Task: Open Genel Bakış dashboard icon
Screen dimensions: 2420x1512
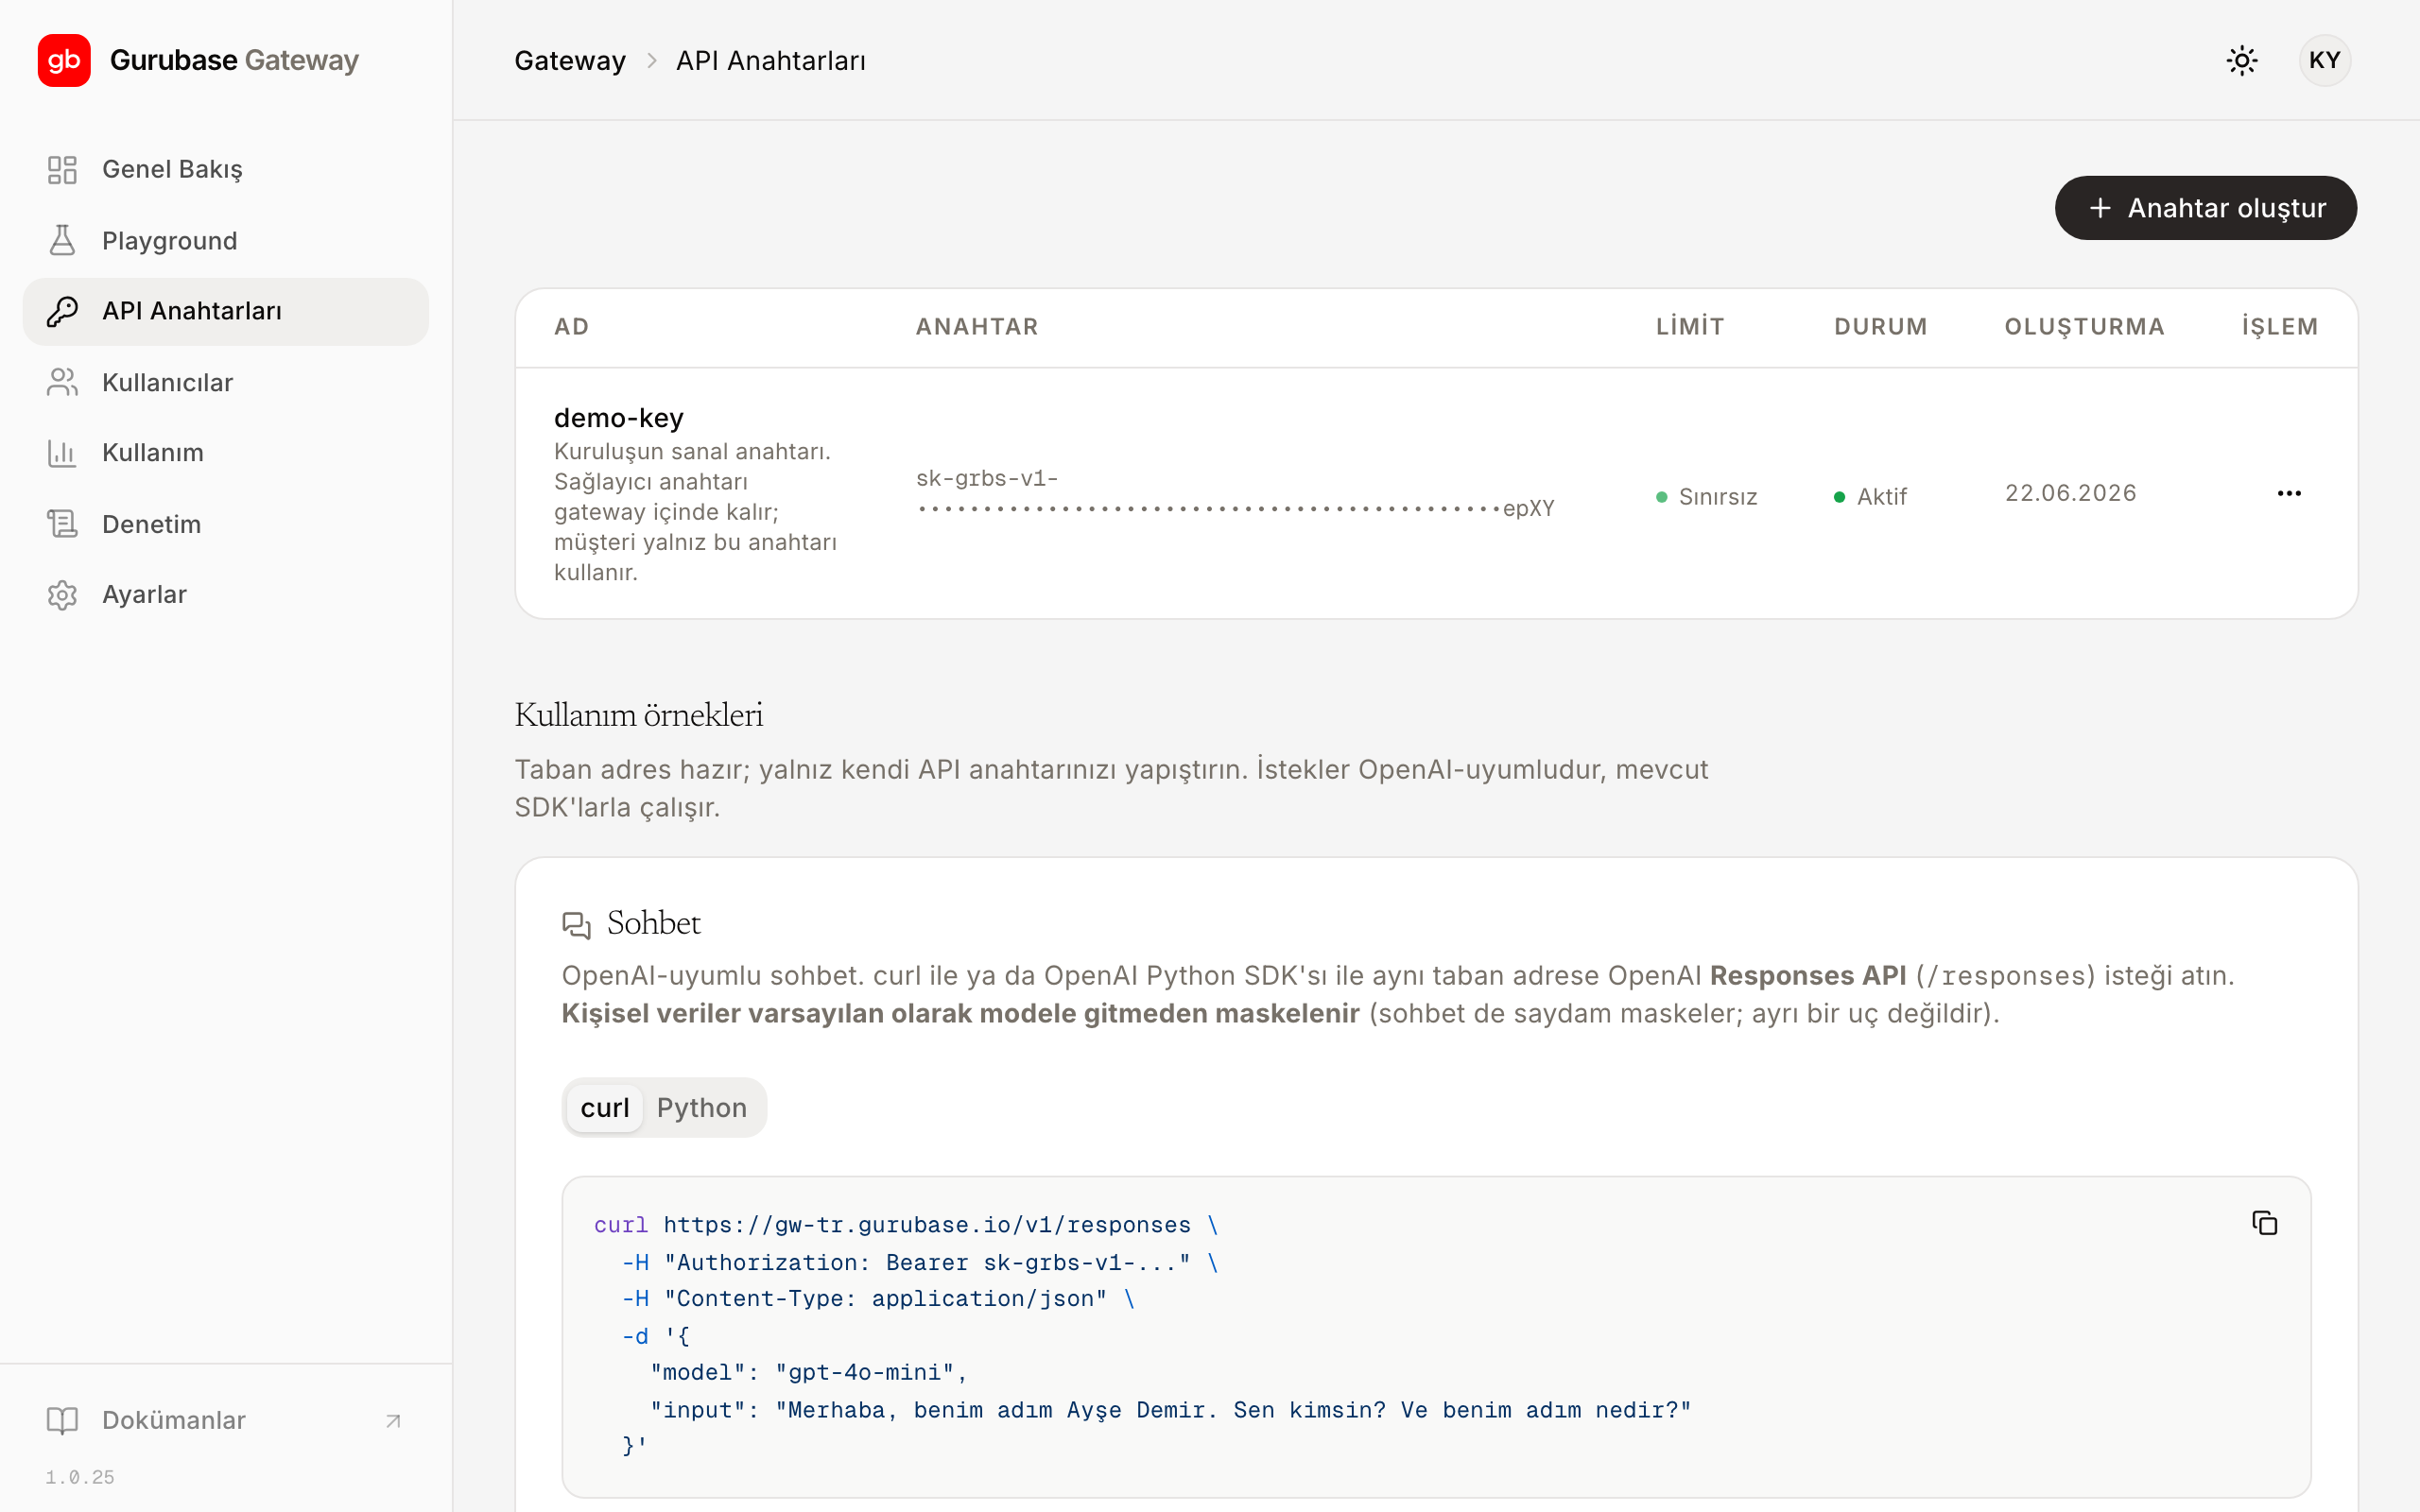Action: 62,169
